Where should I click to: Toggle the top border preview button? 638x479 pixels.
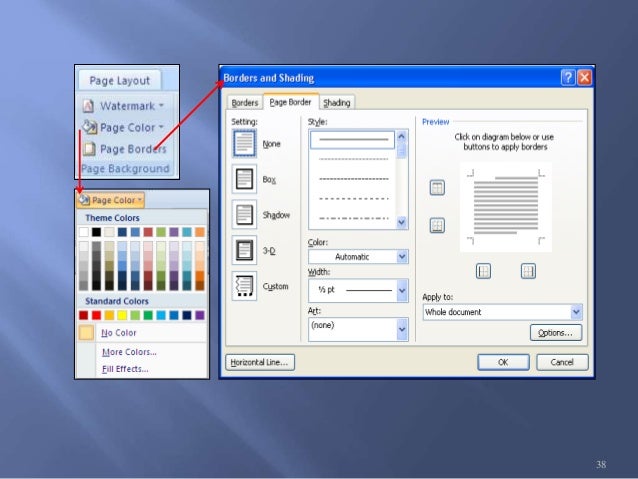(437, 188)
